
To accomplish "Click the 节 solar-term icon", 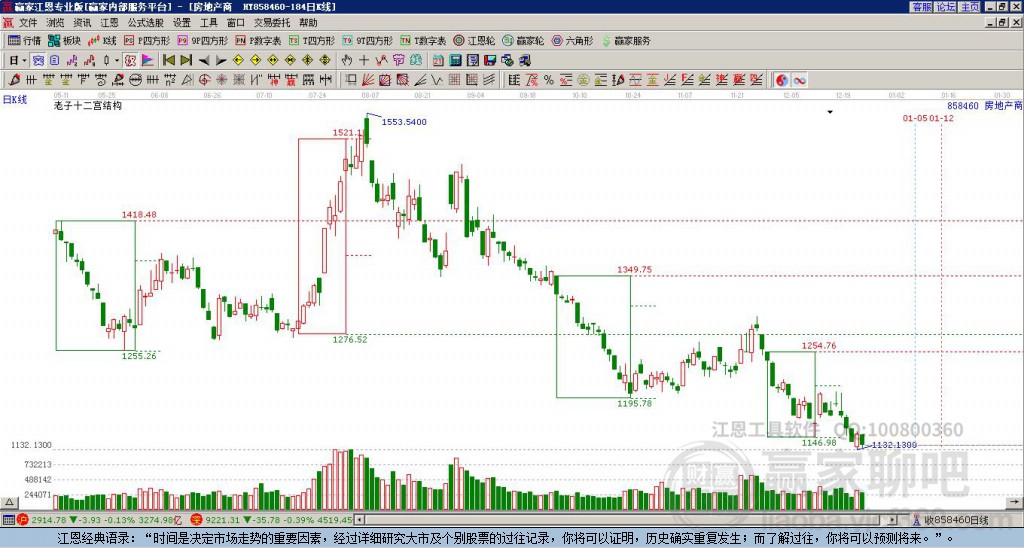I will (x=398, y=60).
